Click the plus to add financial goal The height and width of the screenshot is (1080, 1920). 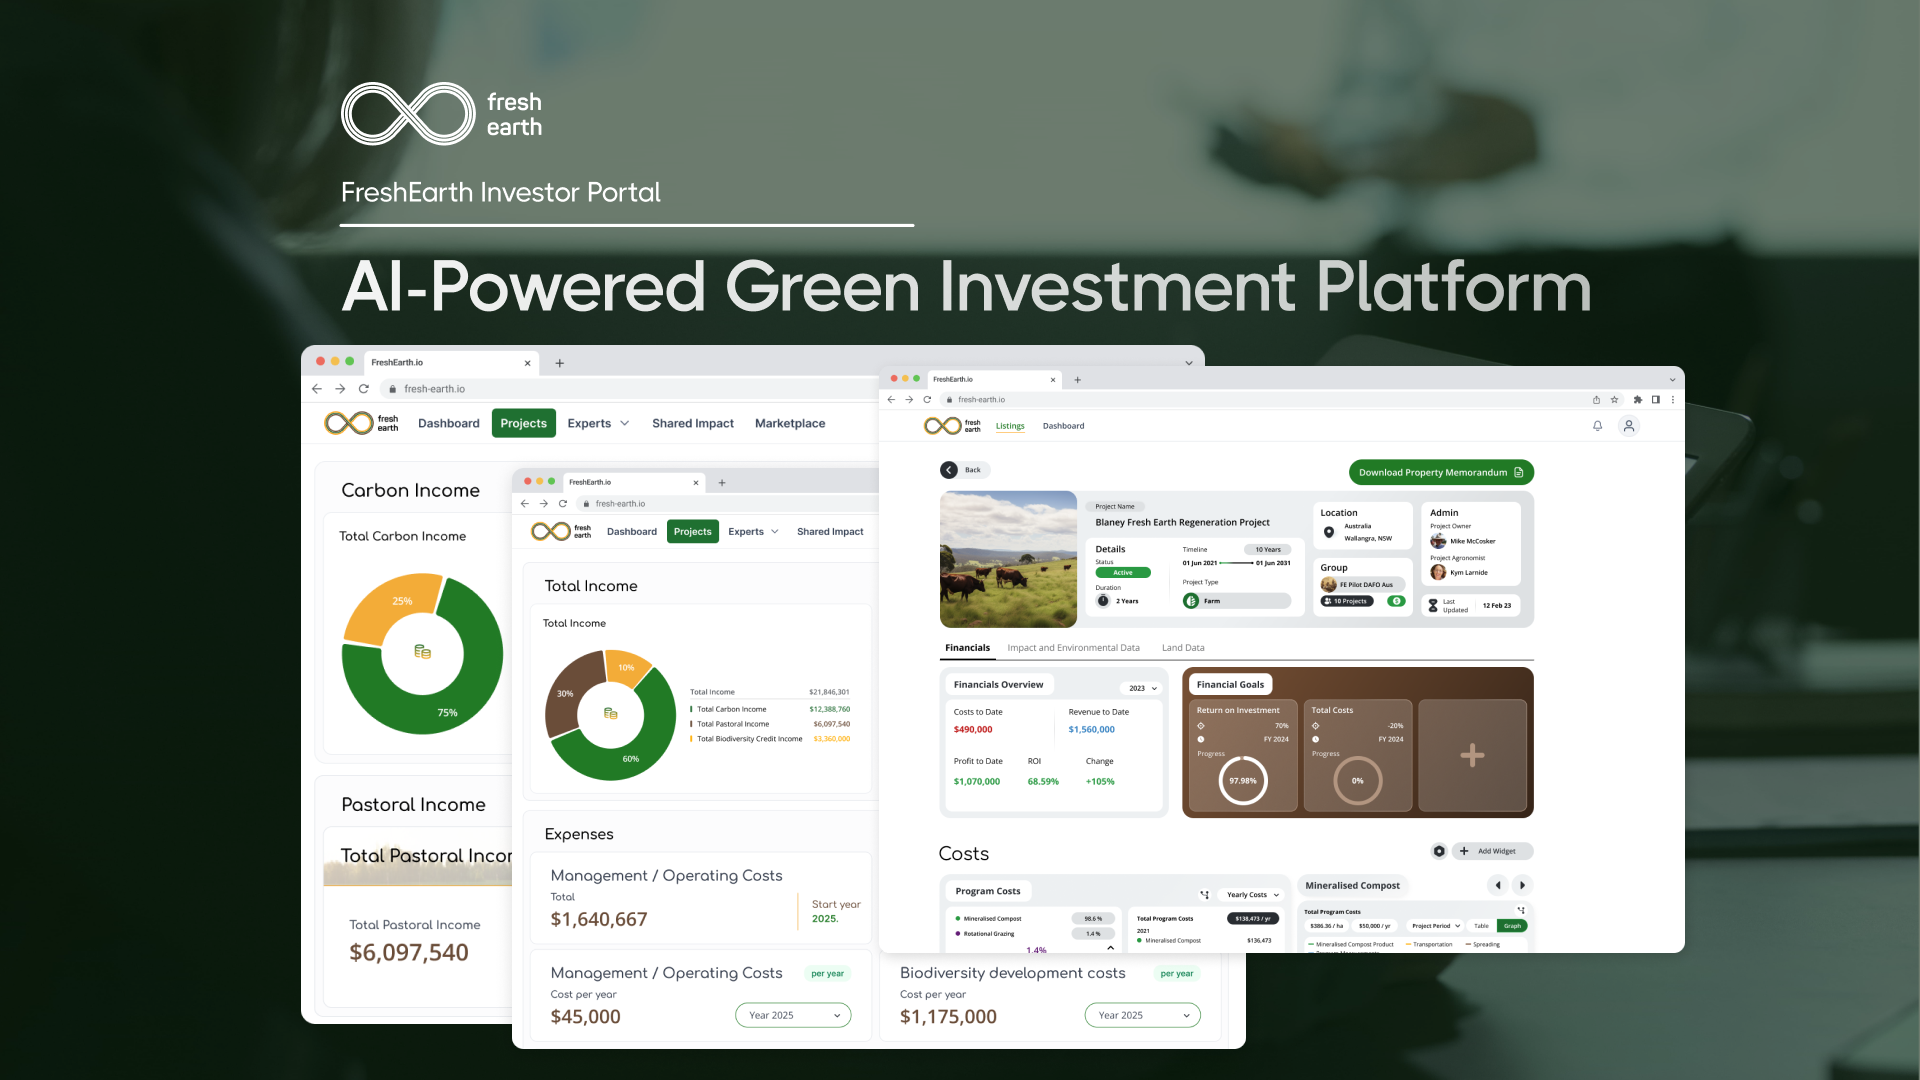pyautogui.click(x=1472, y=755)
